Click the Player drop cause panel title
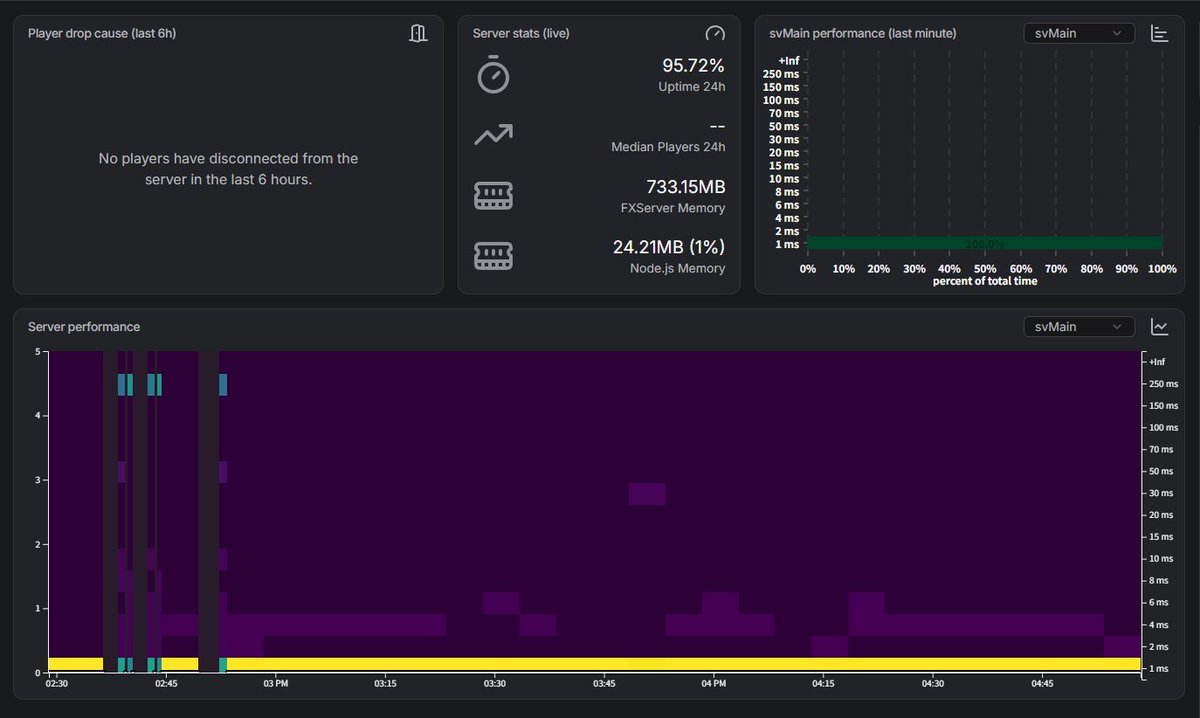This screenshot has height=718, width=1200. pyautogui.click(x=102, y=33)
